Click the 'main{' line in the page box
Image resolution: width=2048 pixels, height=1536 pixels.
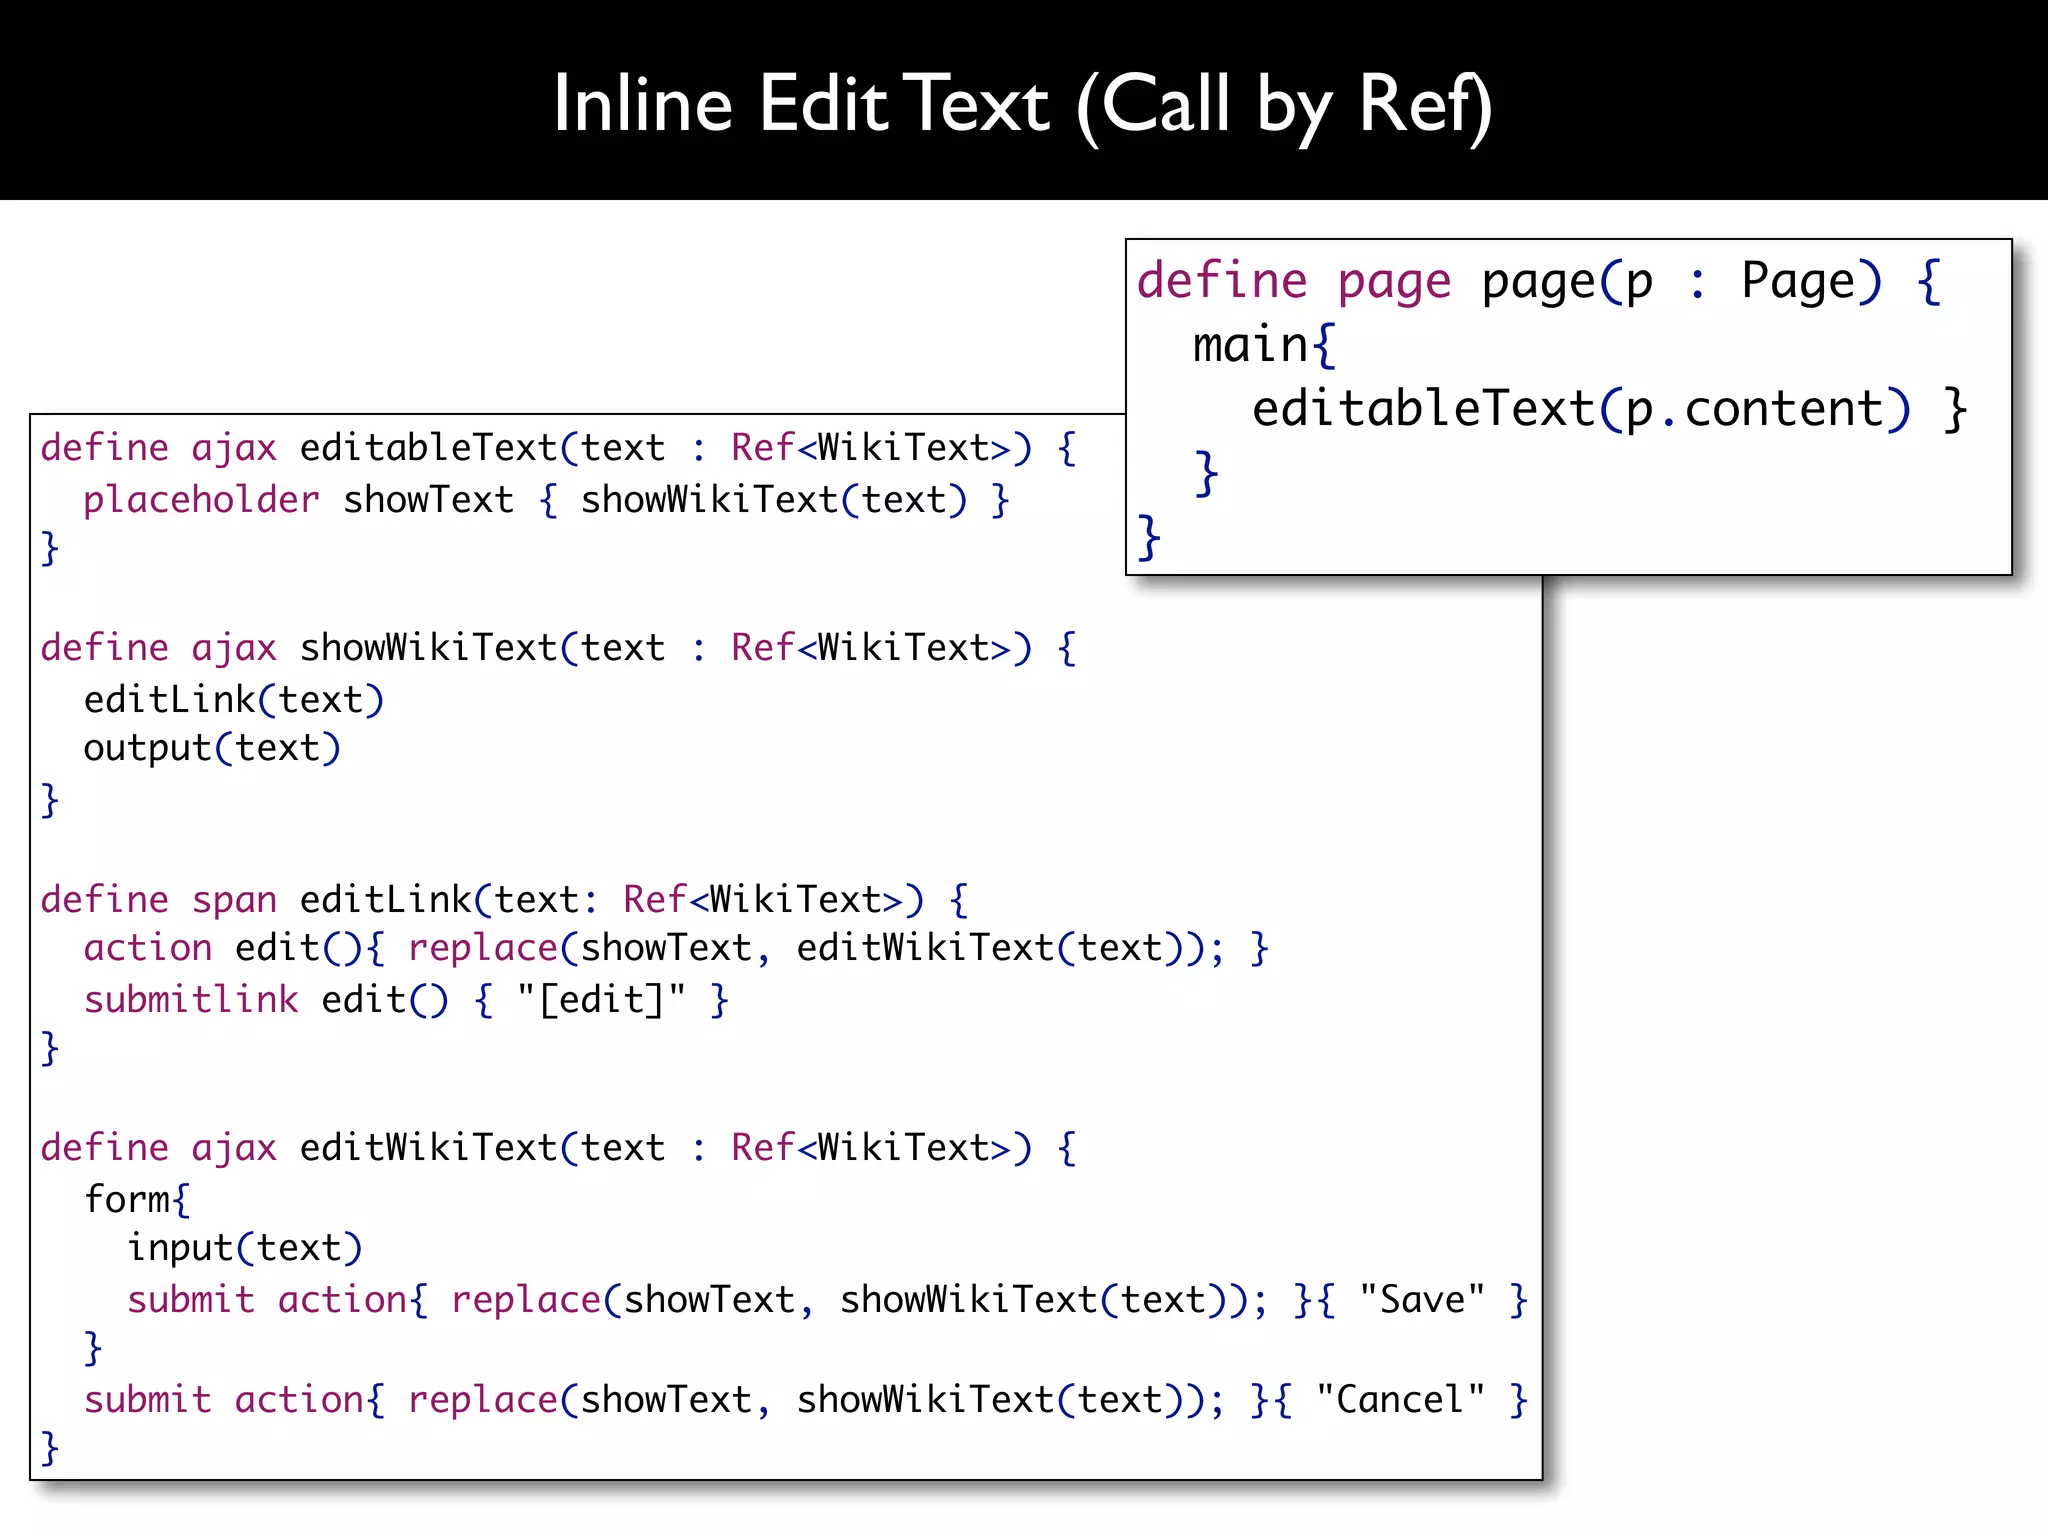click(1264, 346)
